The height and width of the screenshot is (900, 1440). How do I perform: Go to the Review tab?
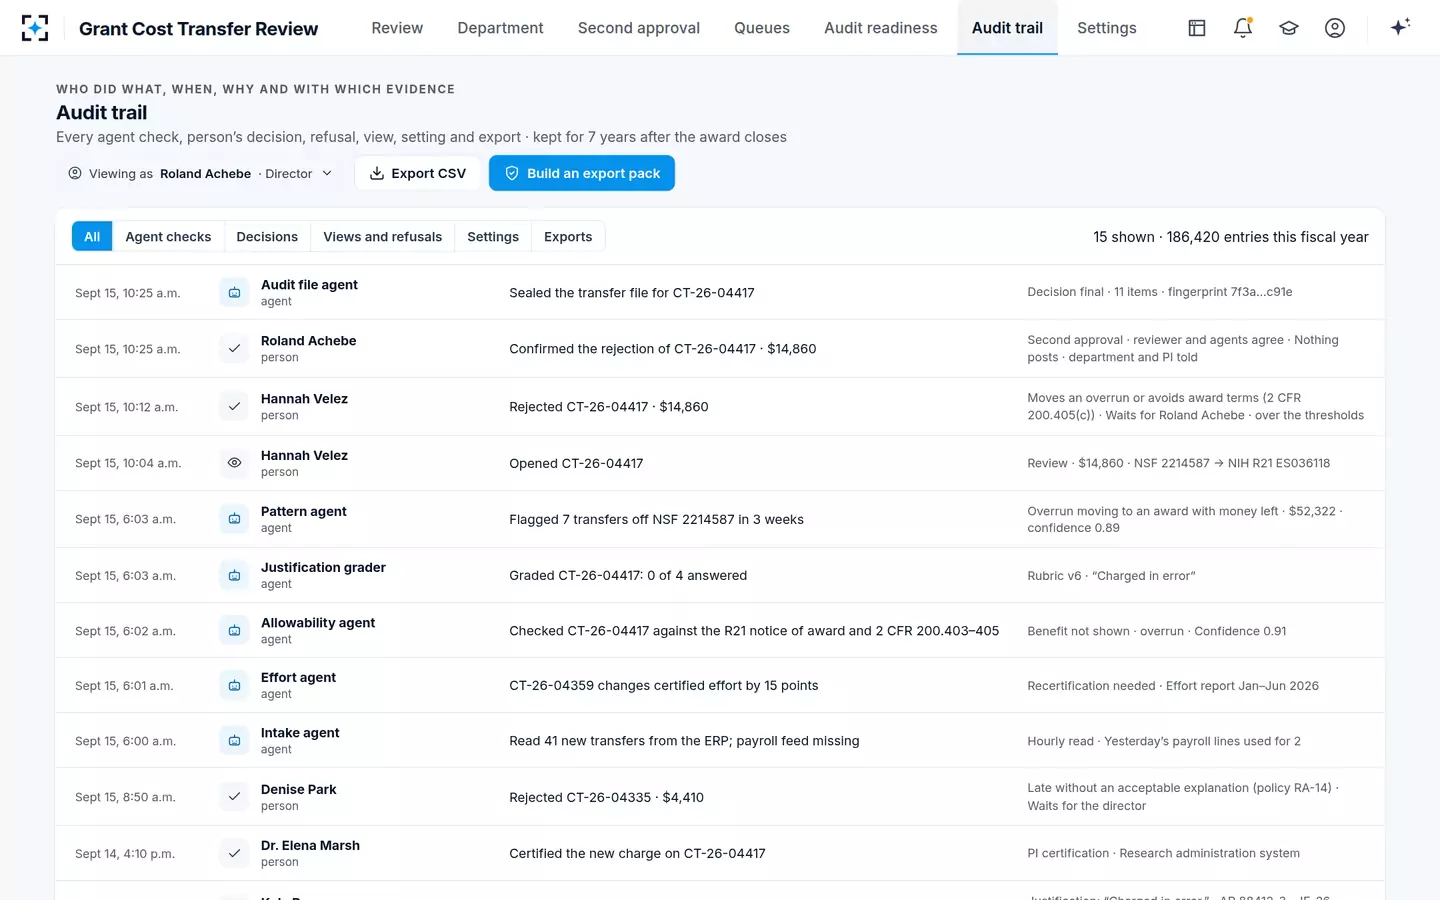point(397,28)
